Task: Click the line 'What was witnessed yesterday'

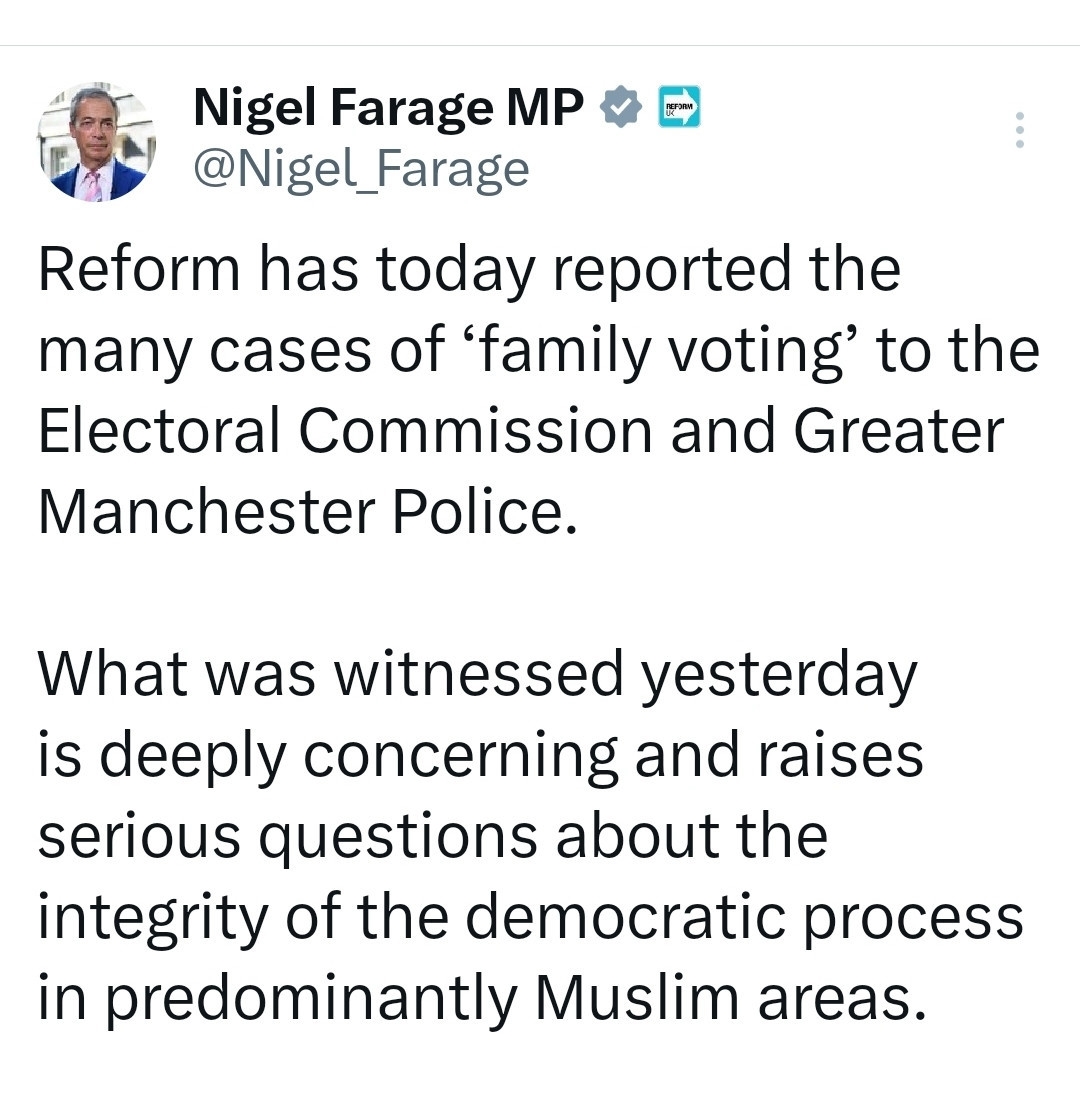Action: (x=477, y=675)
